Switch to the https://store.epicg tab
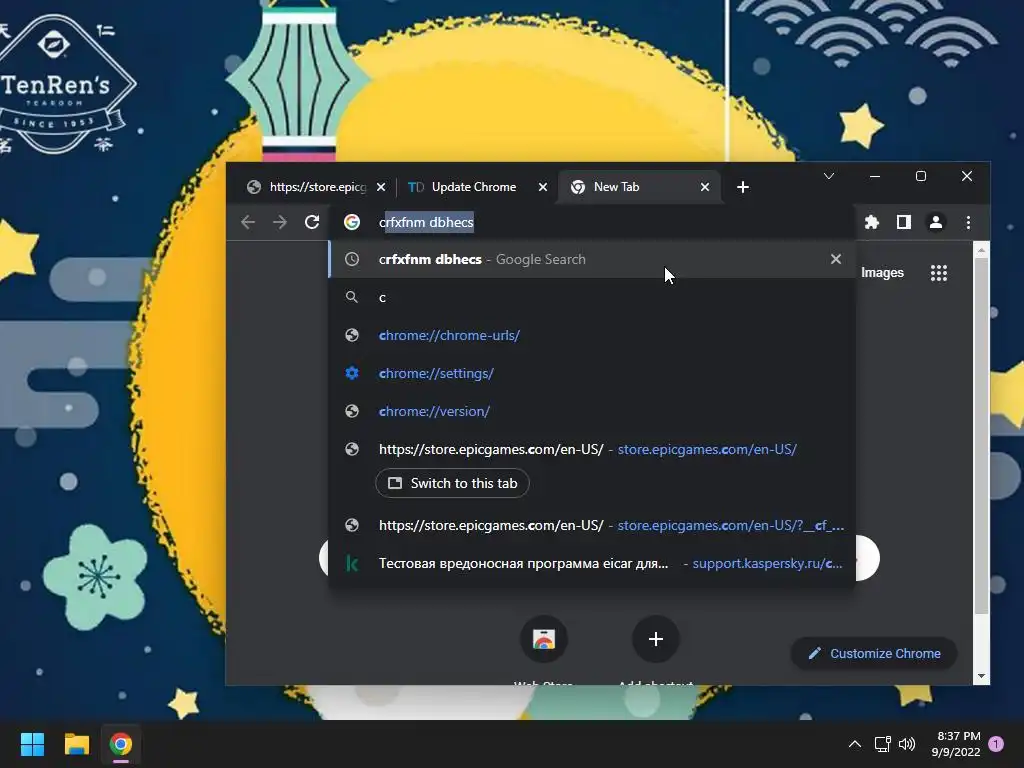Viewport: 1024px width, 768px height. click(x=316, y=187)
